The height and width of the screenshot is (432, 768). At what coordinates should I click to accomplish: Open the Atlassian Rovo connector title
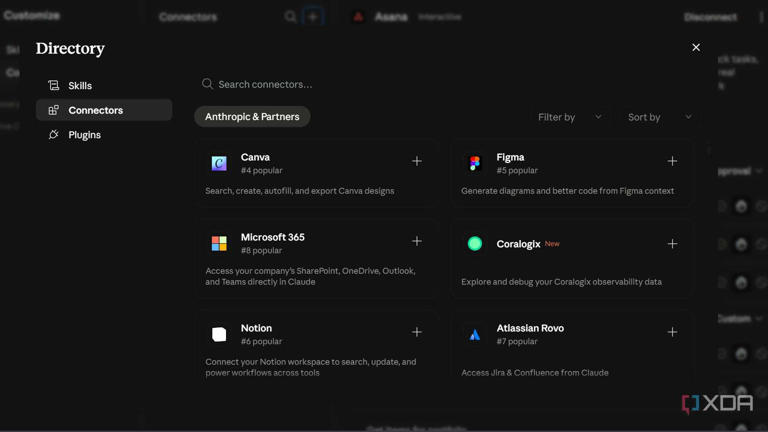(530, 328)
